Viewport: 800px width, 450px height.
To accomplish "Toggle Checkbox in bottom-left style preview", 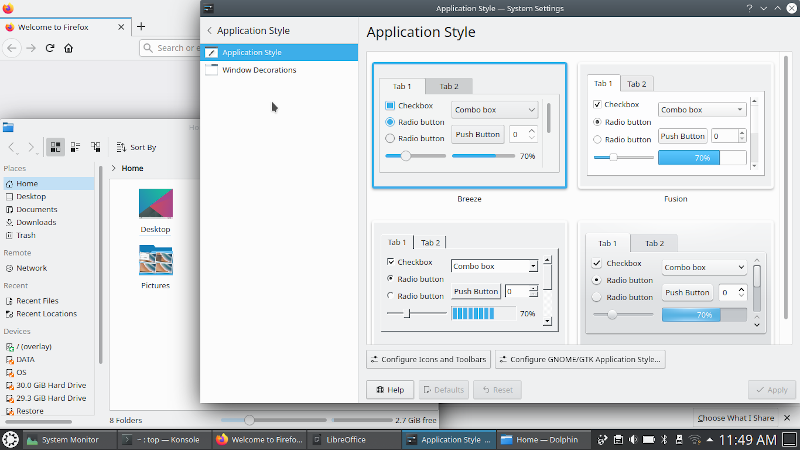I will (x=390, y=262).
